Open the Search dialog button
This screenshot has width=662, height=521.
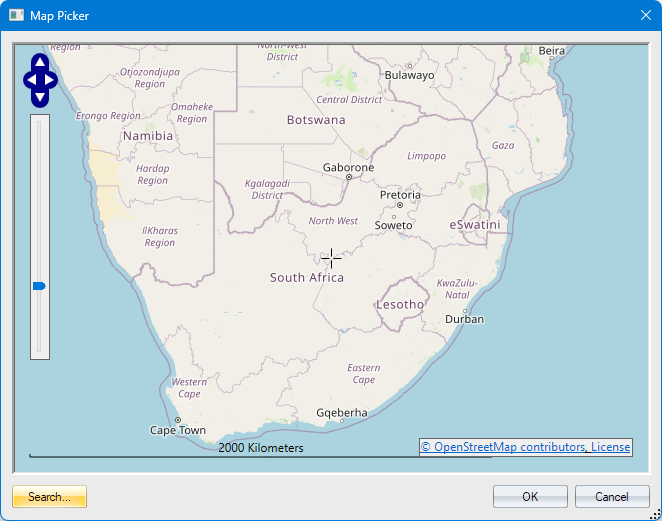[50, 497]
